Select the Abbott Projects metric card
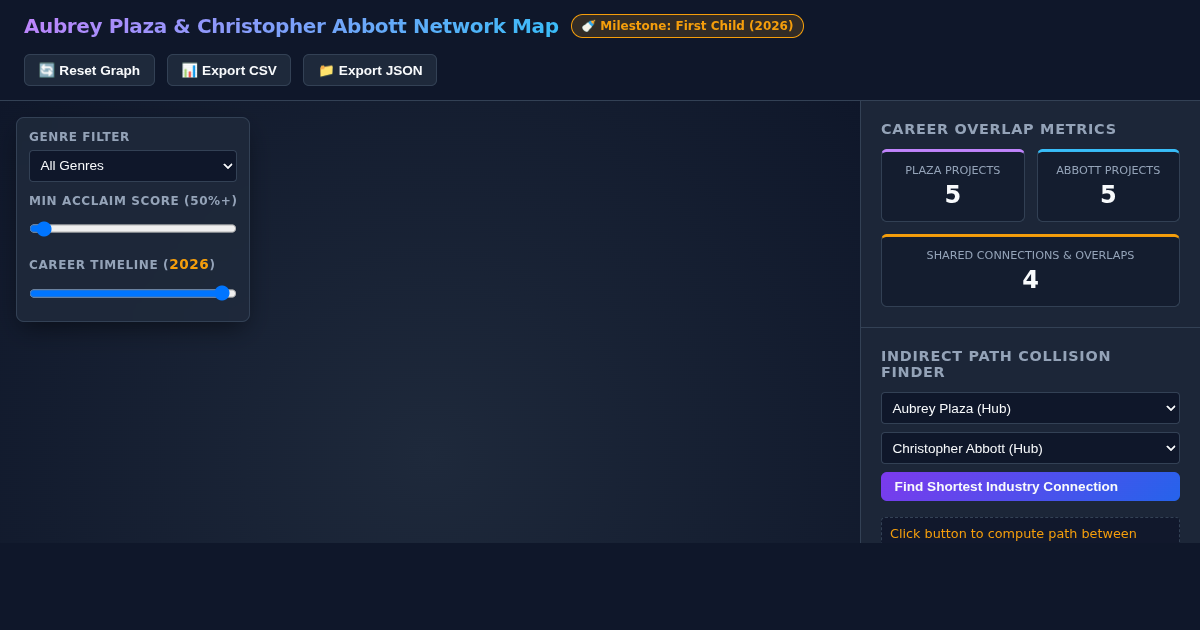Image resolution: width=1200 pixels, height=630 pixels. point(1108,186)
